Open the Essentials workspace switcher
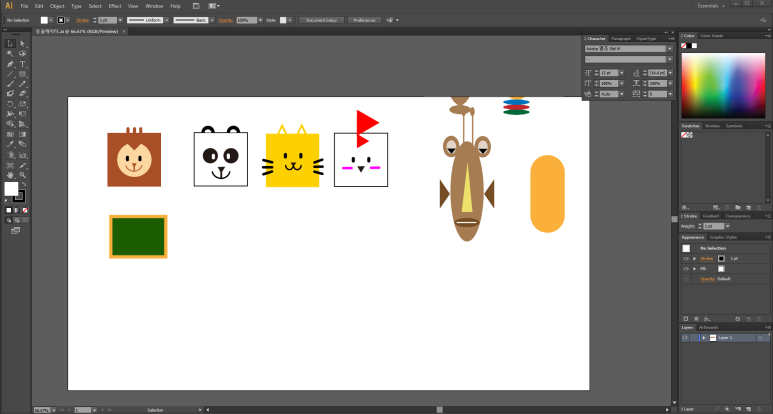 (x=711, y=6)
